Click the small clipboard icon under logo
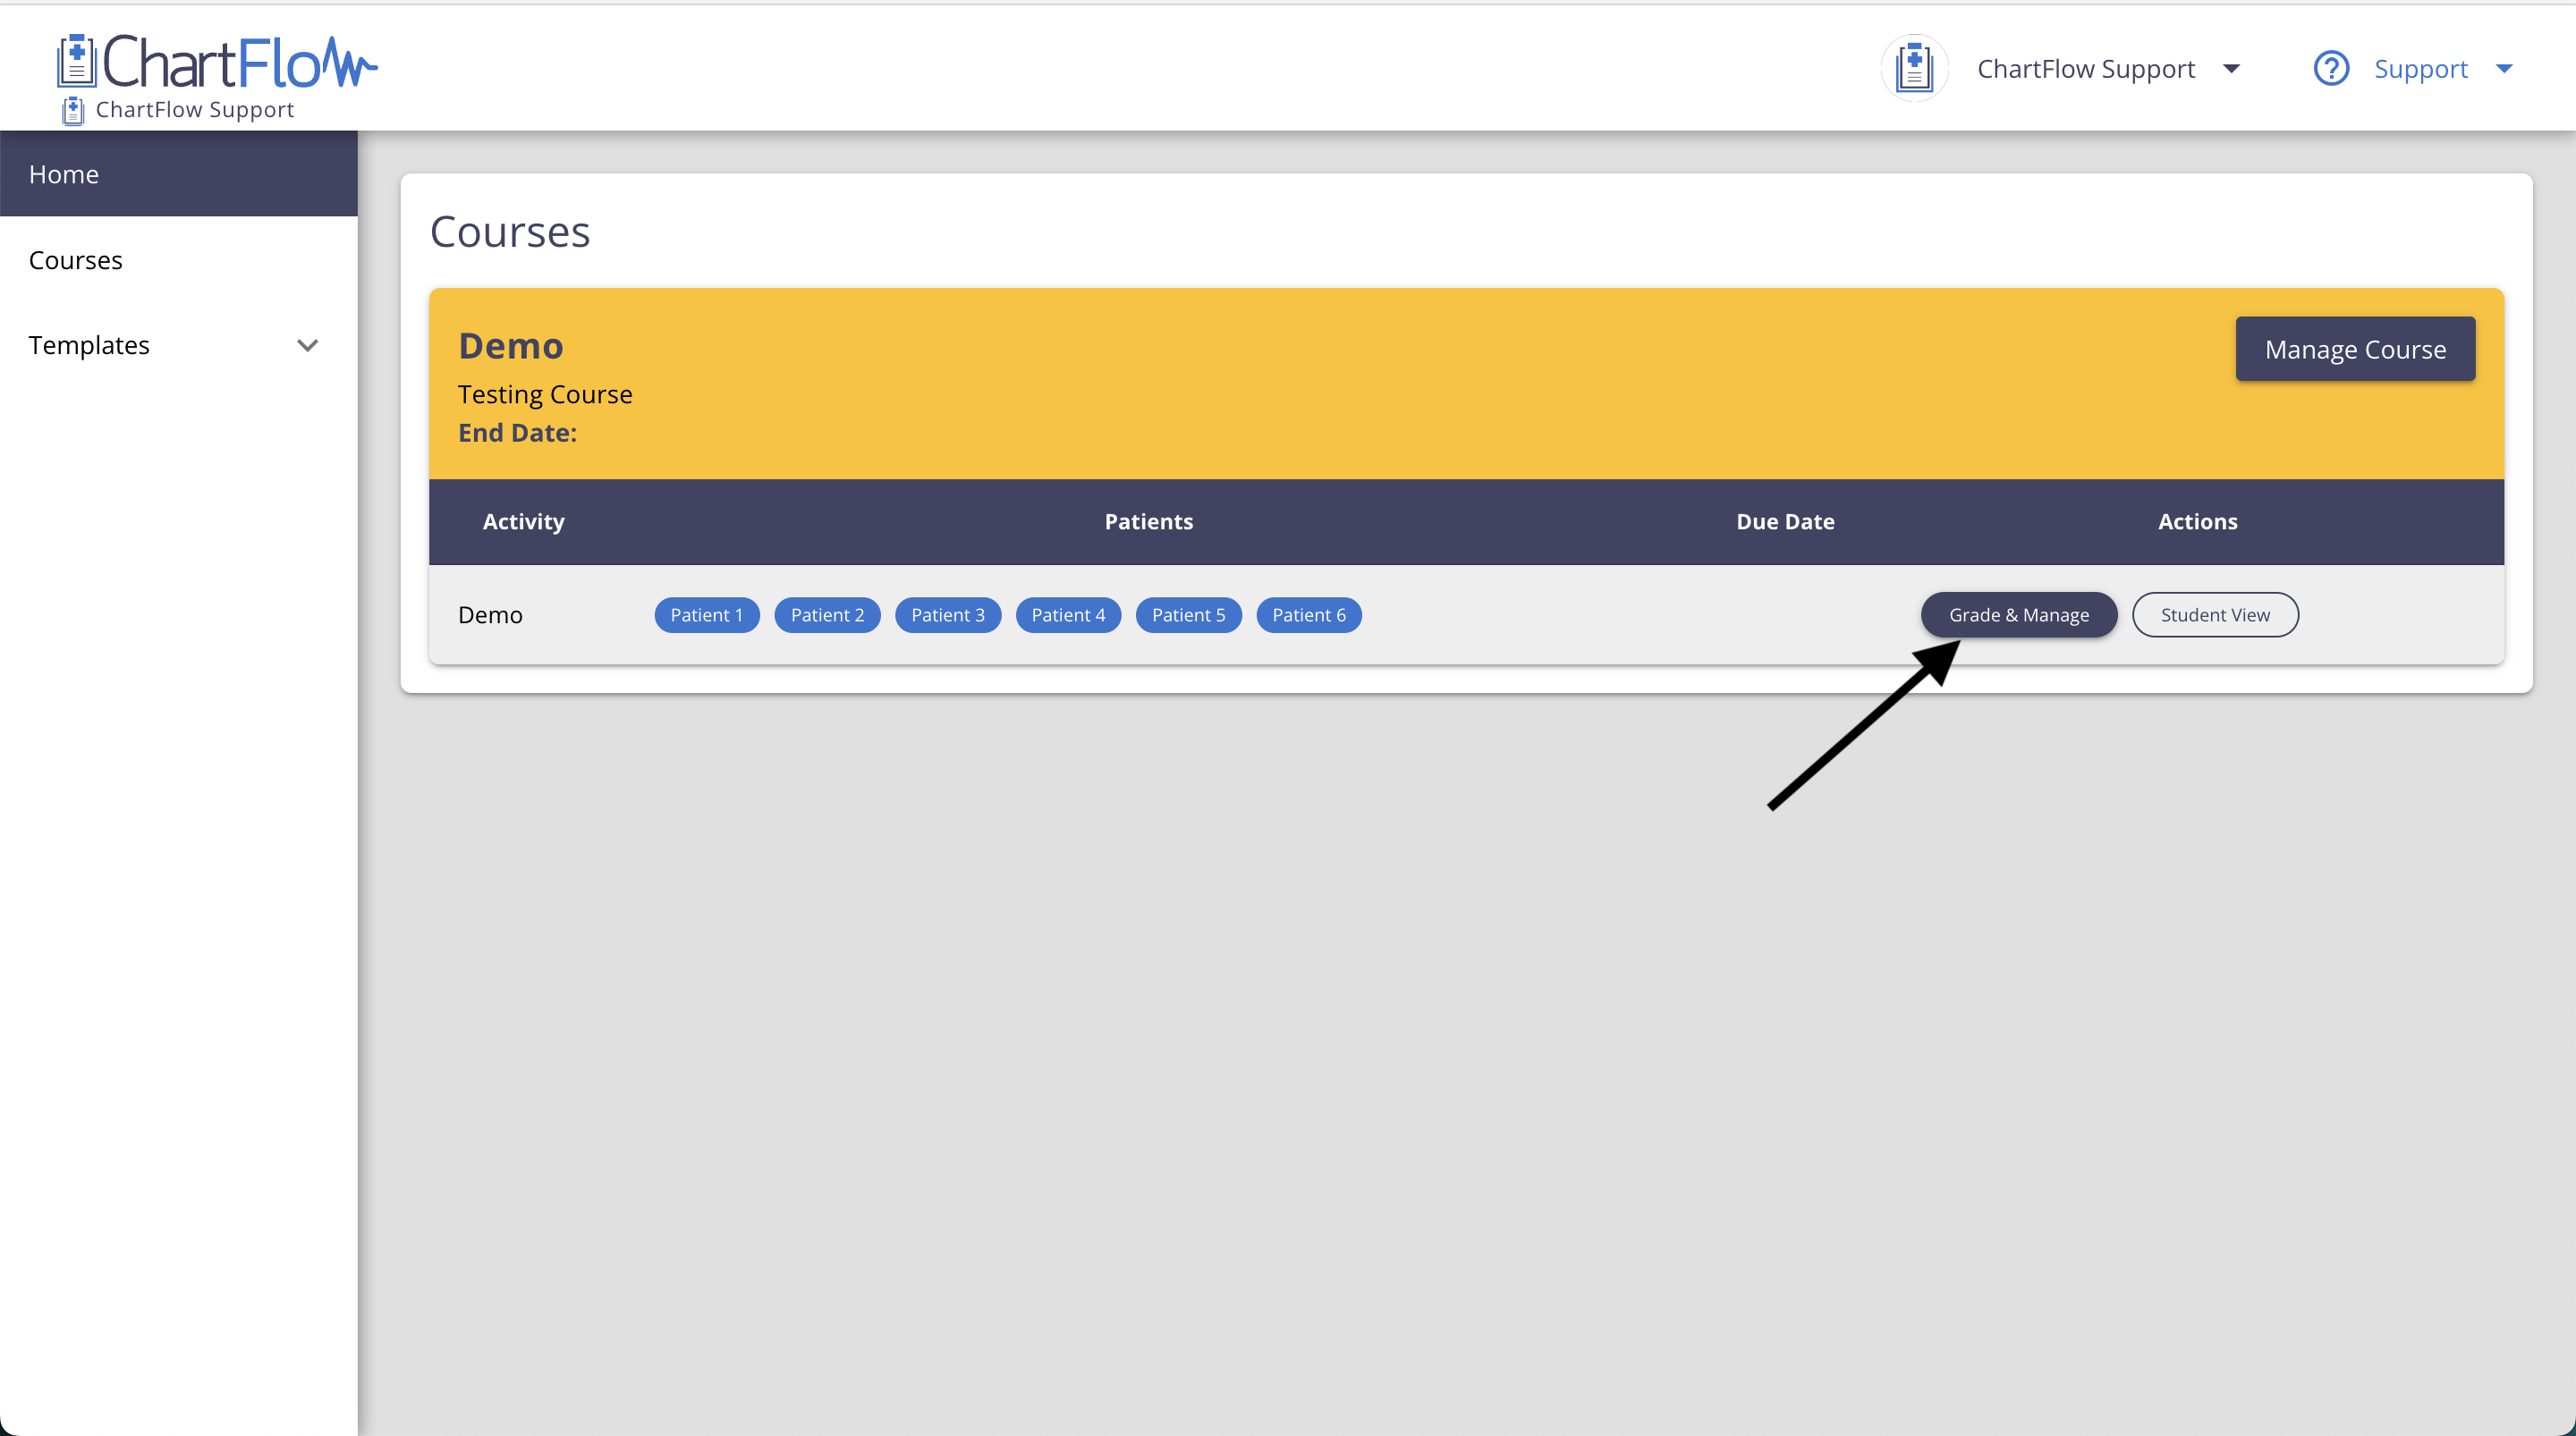 click(73, 110)
